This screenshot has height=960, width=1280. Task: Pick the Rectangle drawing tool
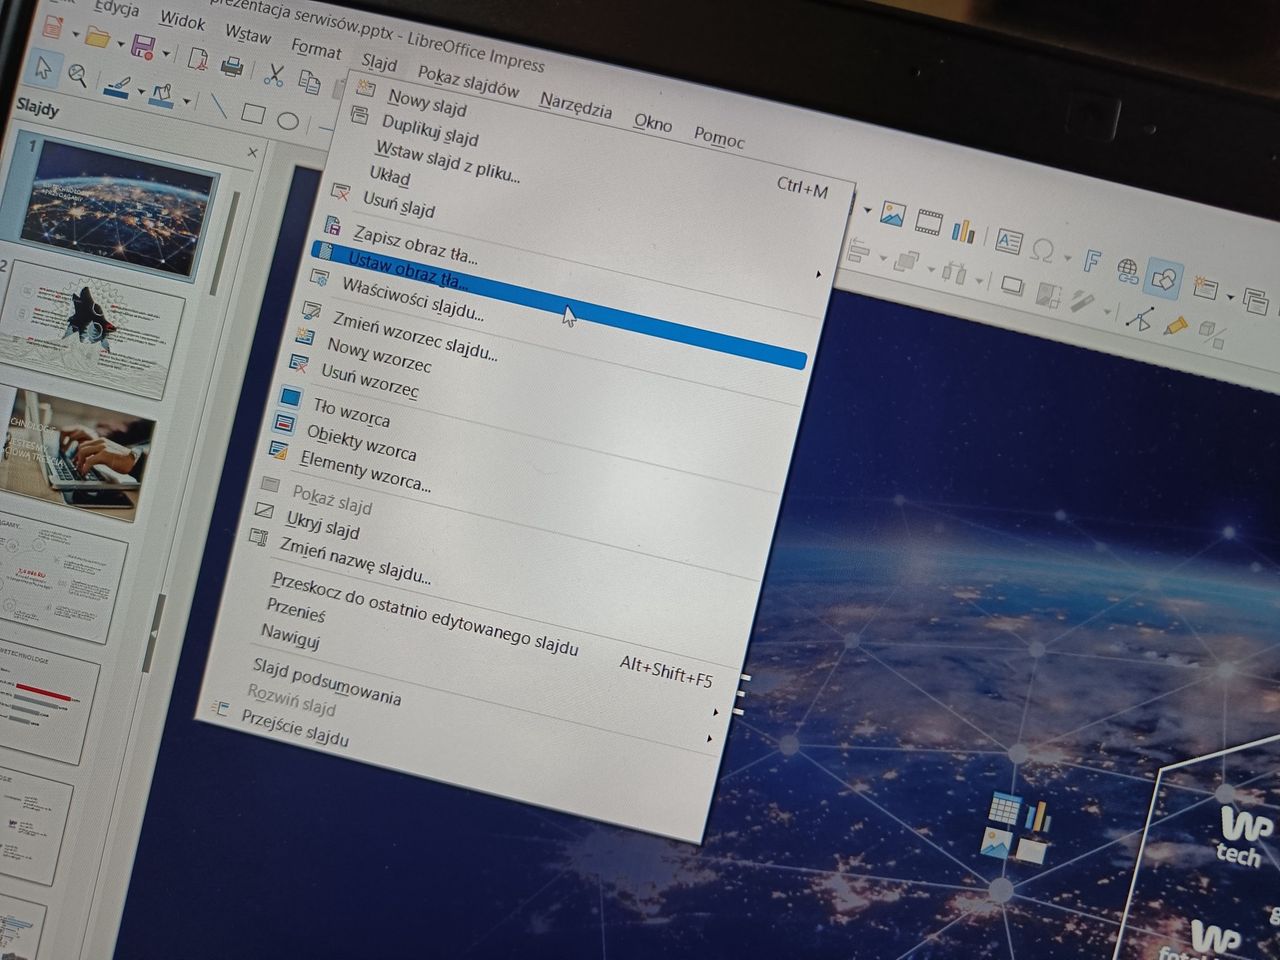click(x=254, y=110)
